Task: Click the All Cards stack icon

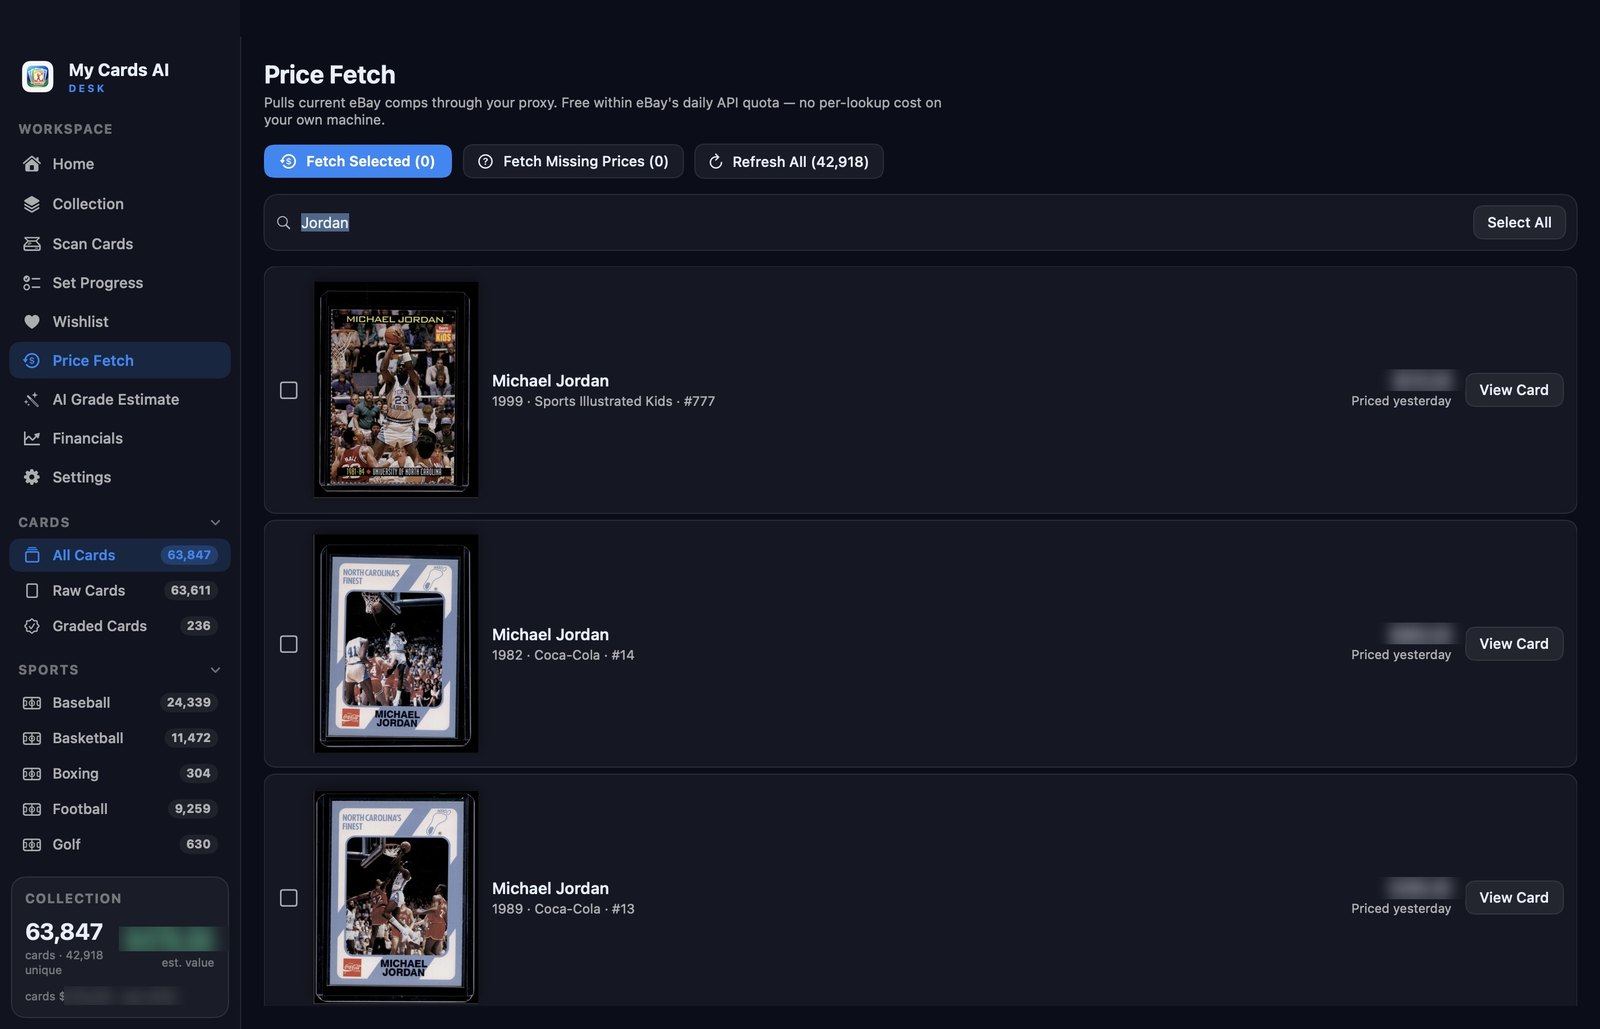Action: click(32, 555)
